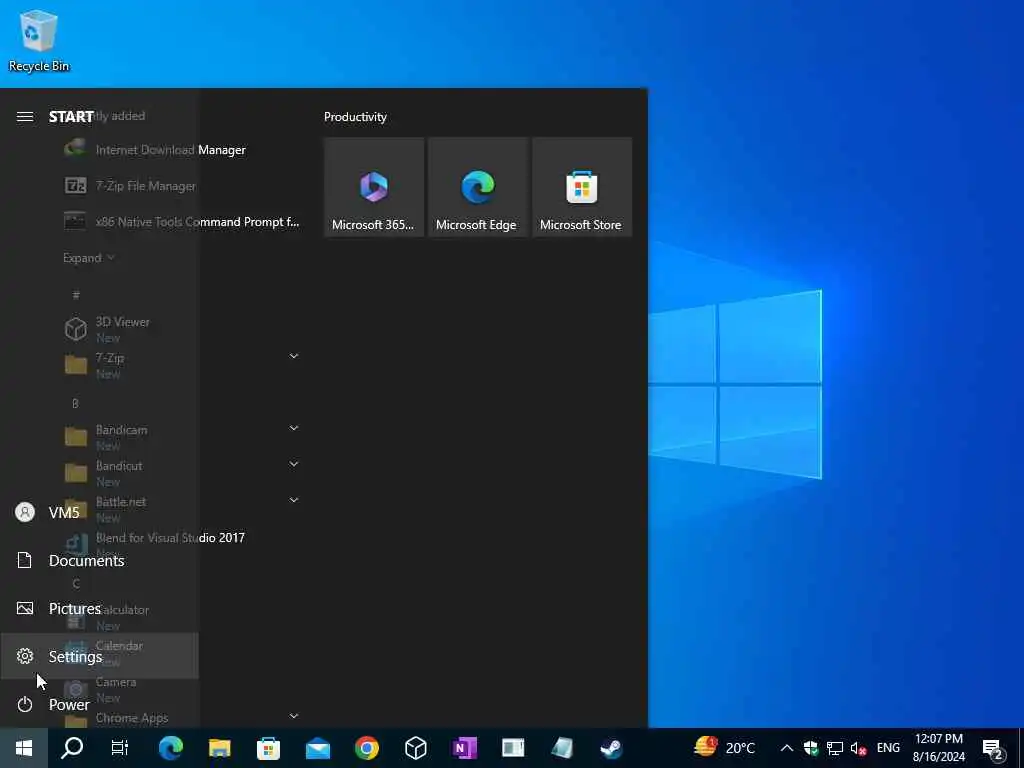Collapse the Start hamburger menu

(25, 116)
